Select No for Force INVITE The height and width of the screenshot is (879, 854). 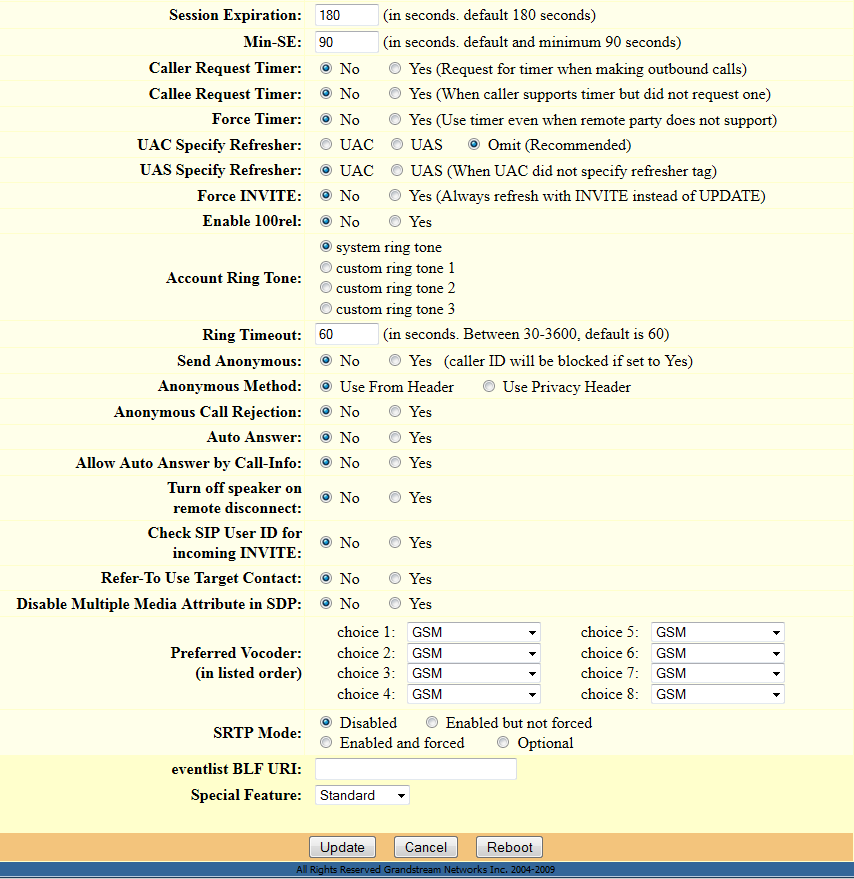point(326,196)
